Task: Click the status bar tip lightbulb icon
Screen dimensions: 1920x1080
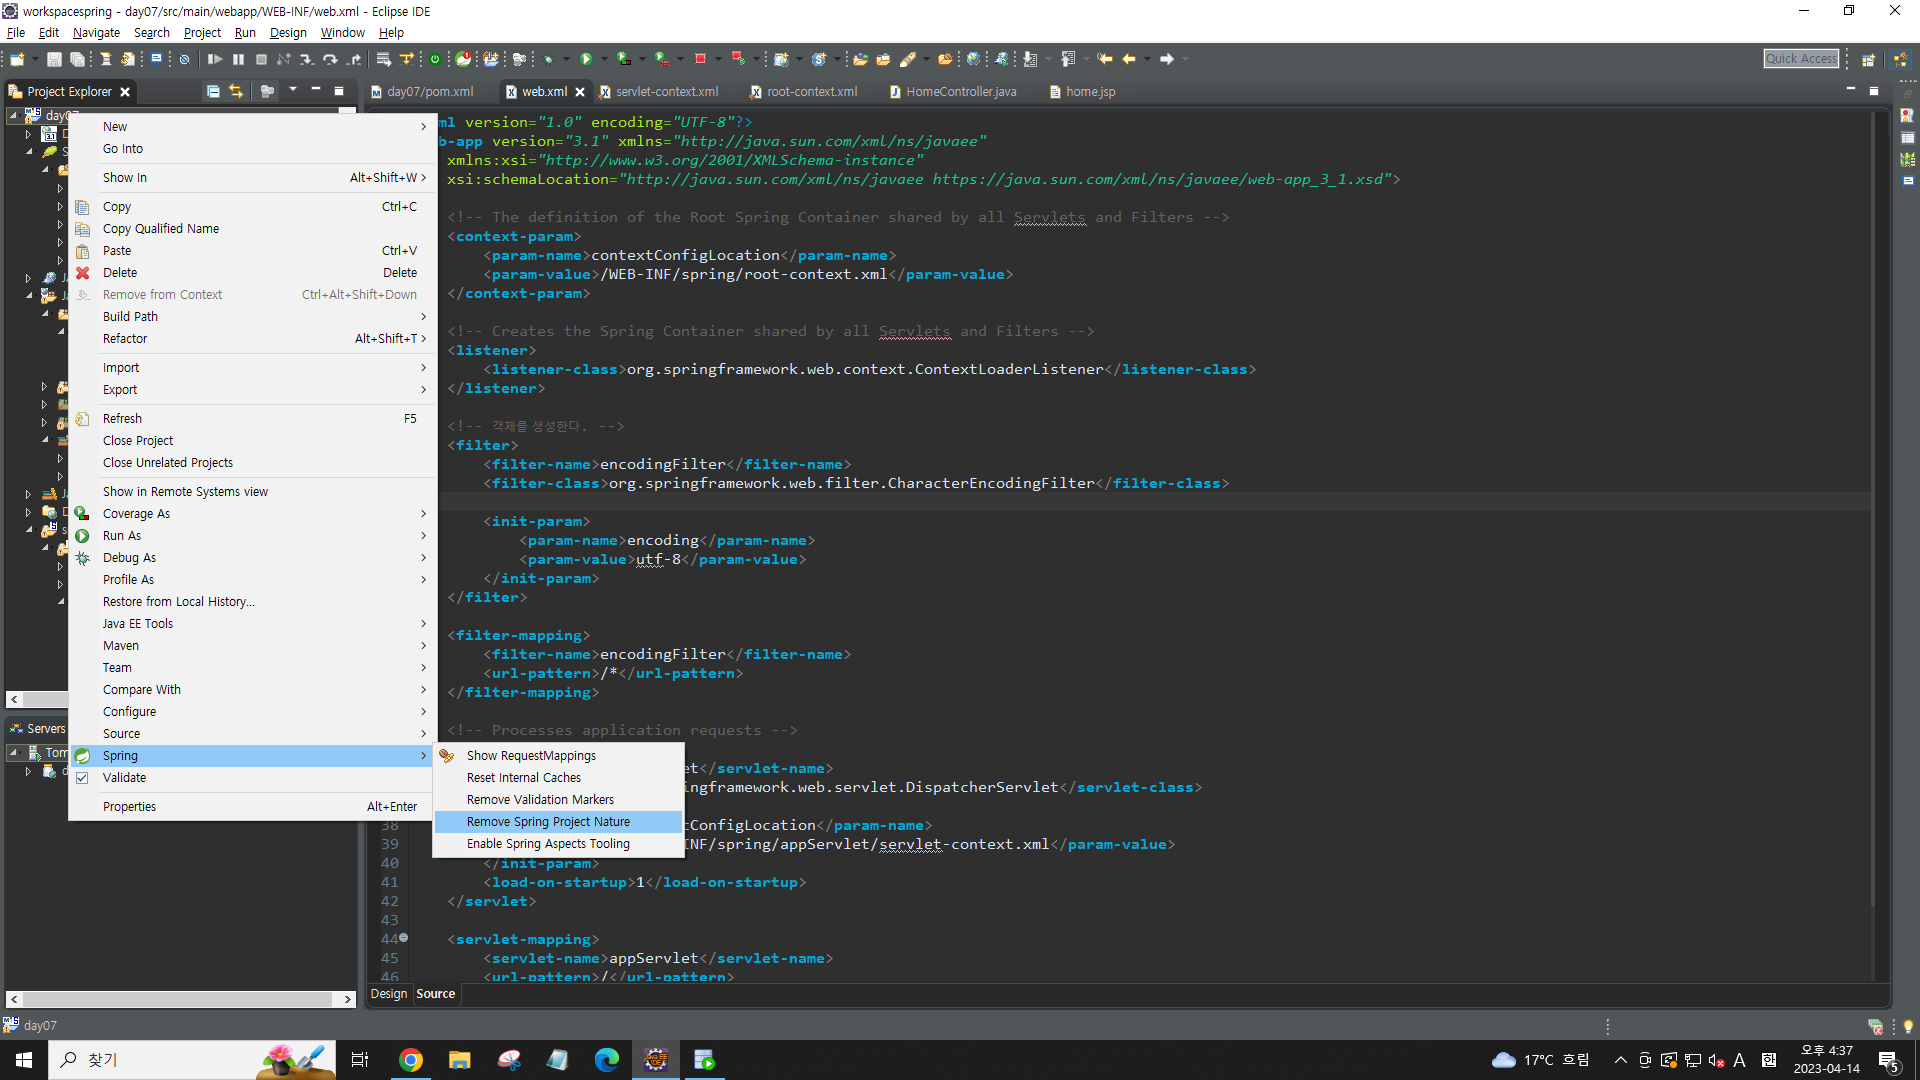Action: pos(1908,1026)
